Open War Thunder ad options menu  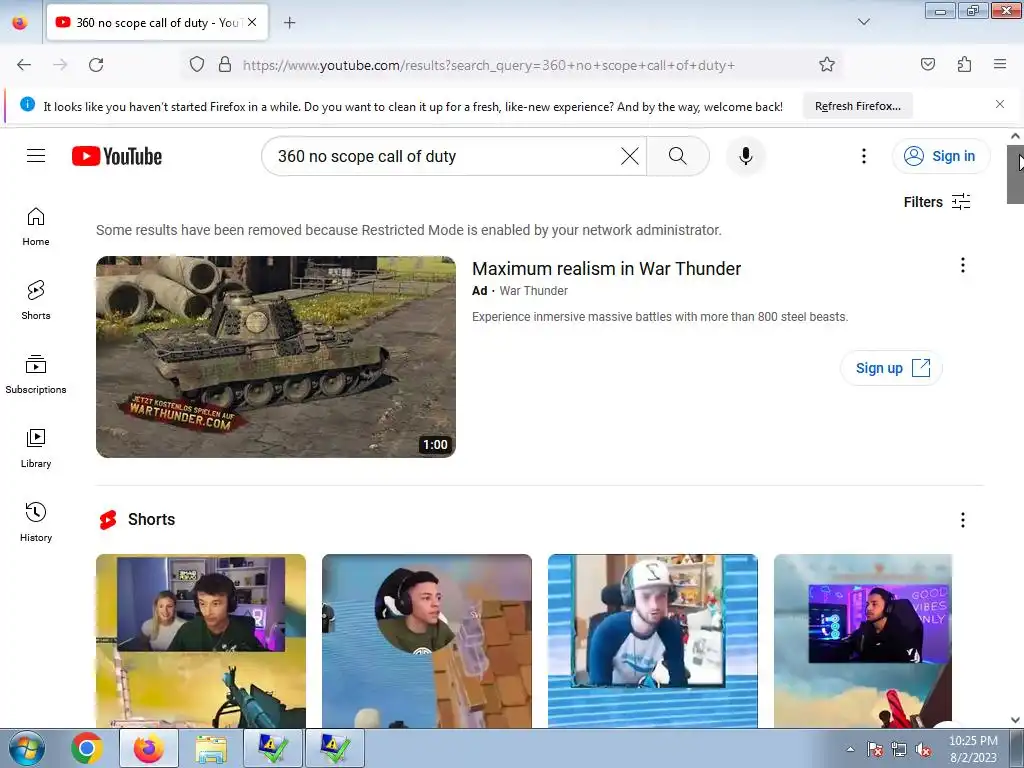point(962,265)
